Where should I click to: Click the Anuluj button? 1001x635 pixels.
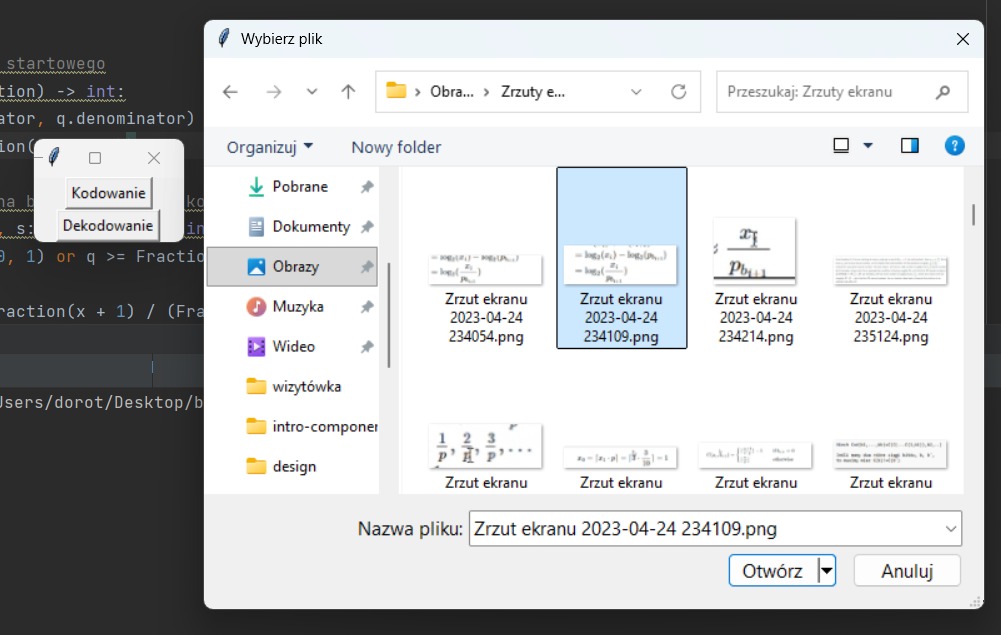[x=907, y=571]
